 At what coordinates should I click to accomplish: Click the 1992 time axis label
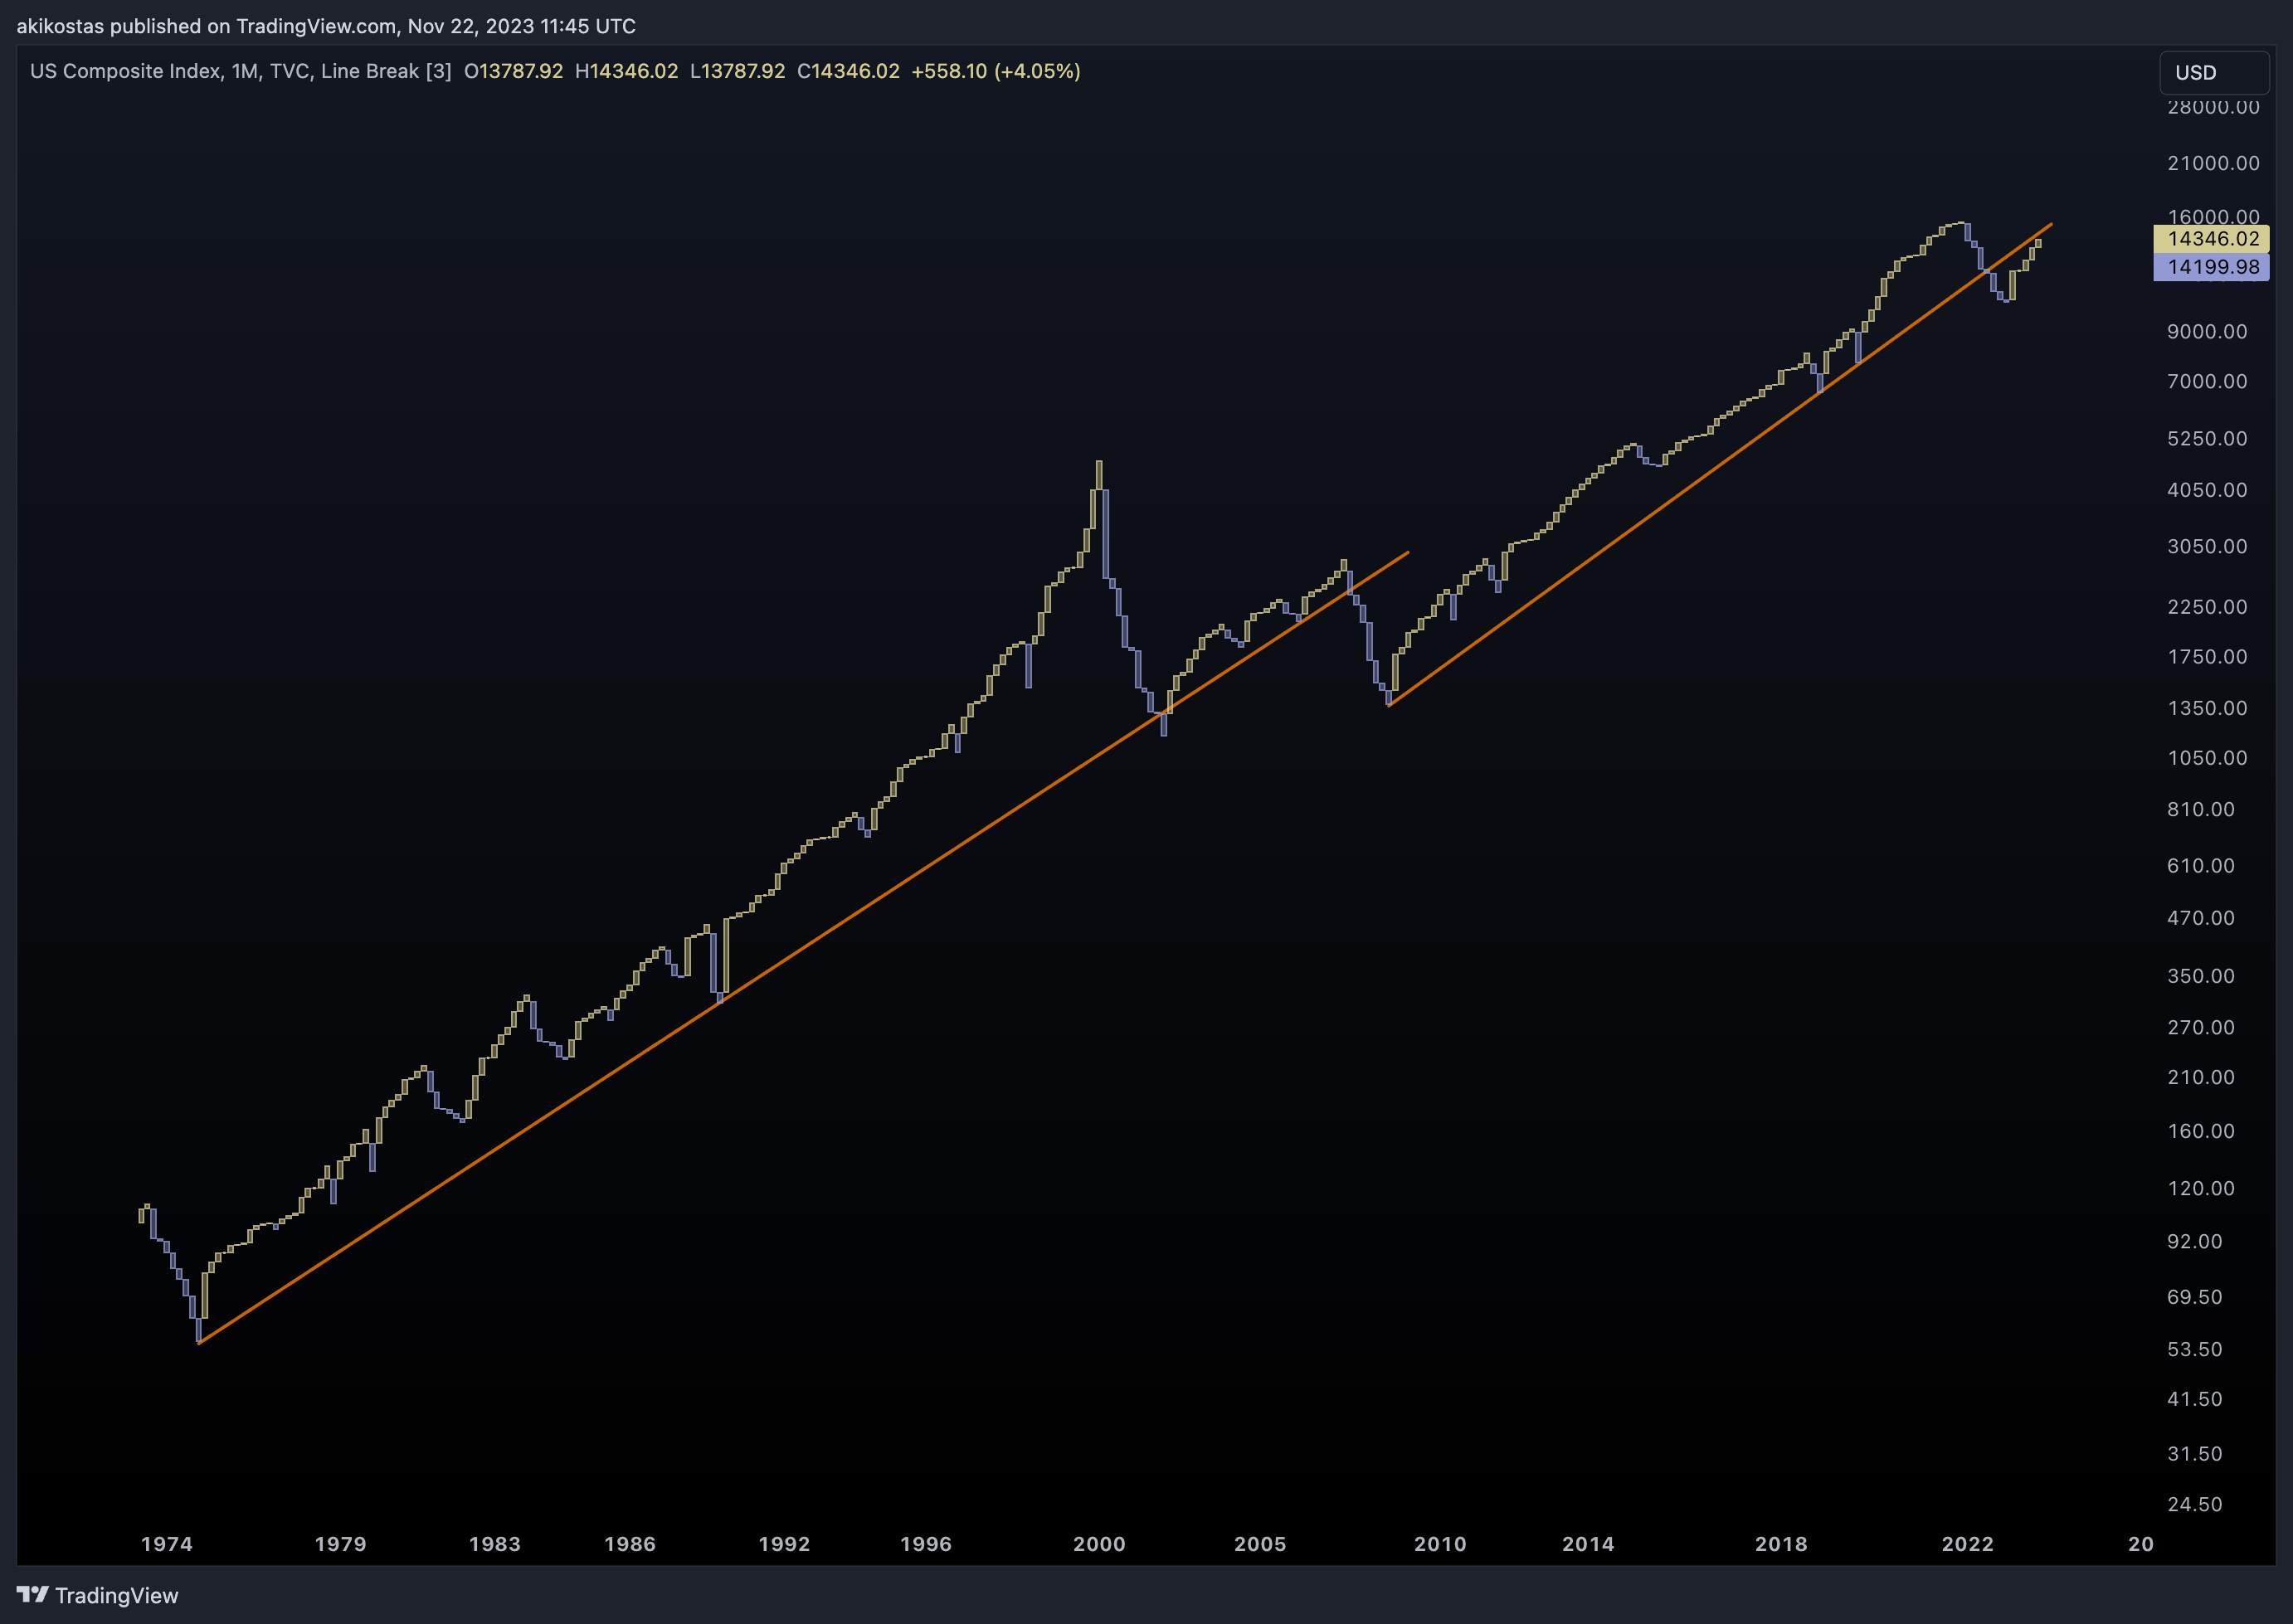tap(784, 1543)
